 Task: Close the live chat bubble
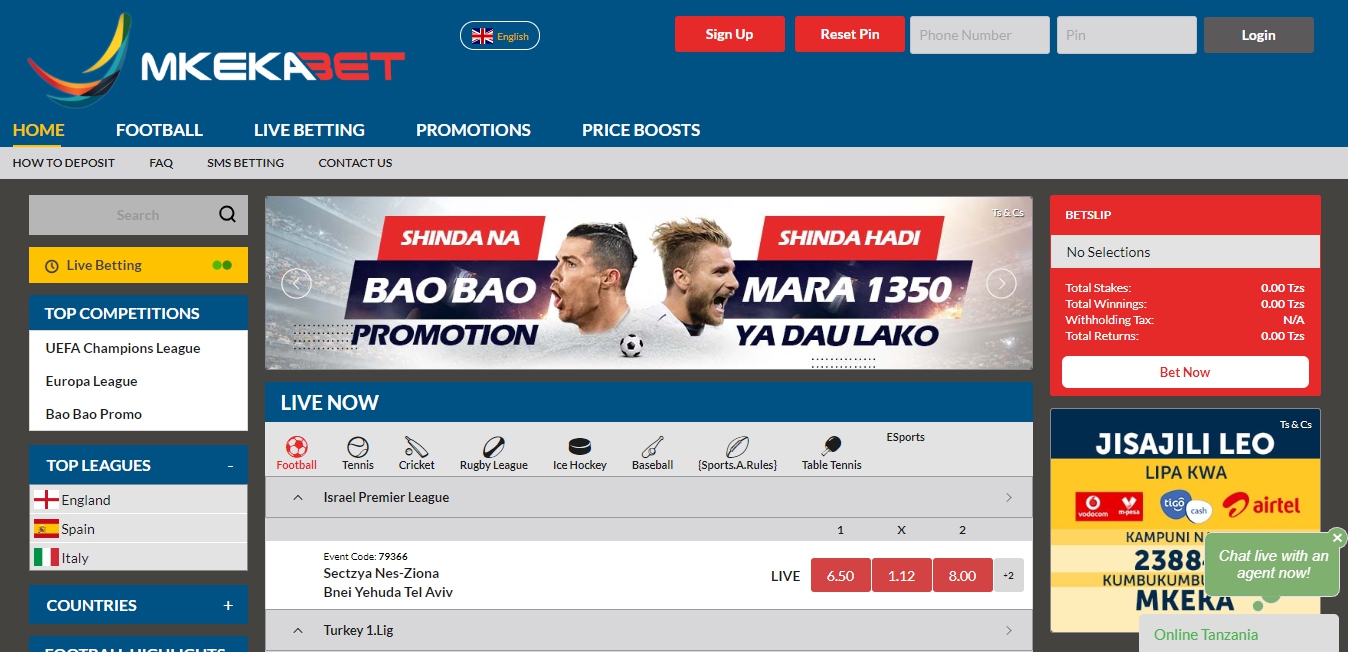point(1337,538)
